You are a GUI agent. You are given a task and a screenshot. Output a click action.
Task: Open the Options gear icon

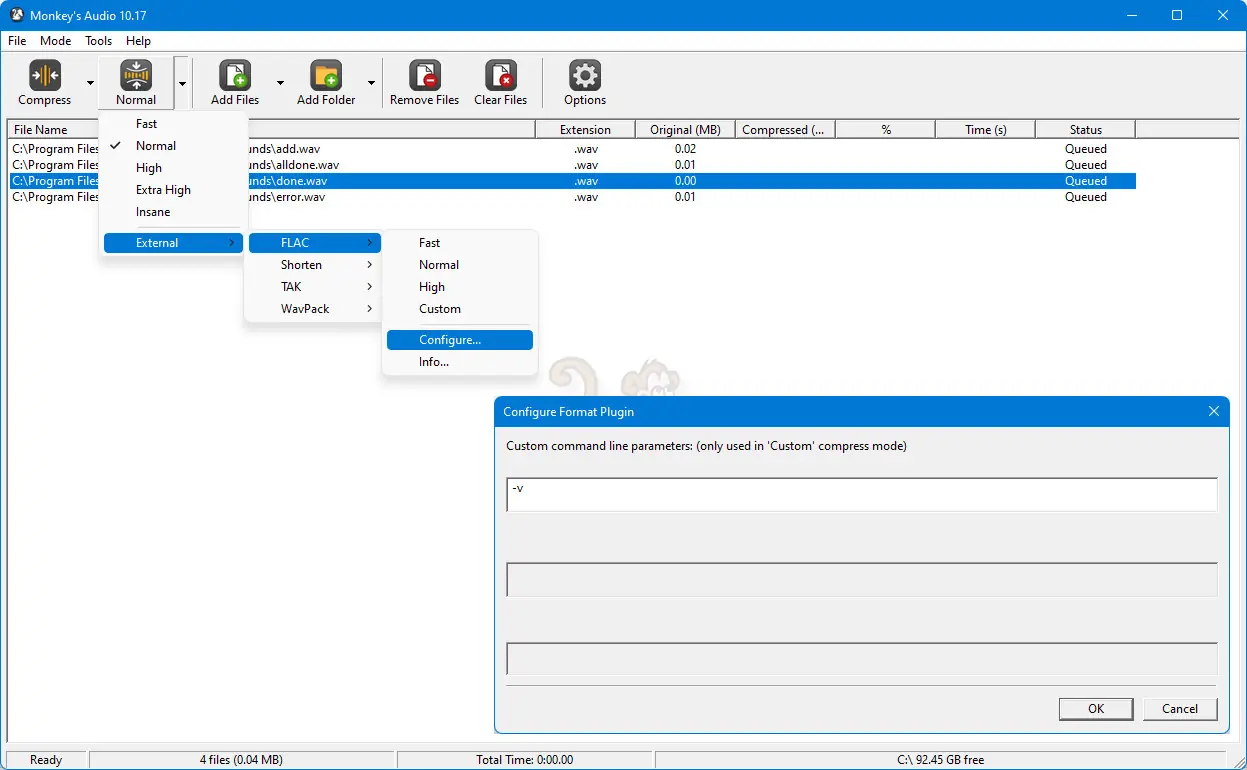tap(585, 76)
